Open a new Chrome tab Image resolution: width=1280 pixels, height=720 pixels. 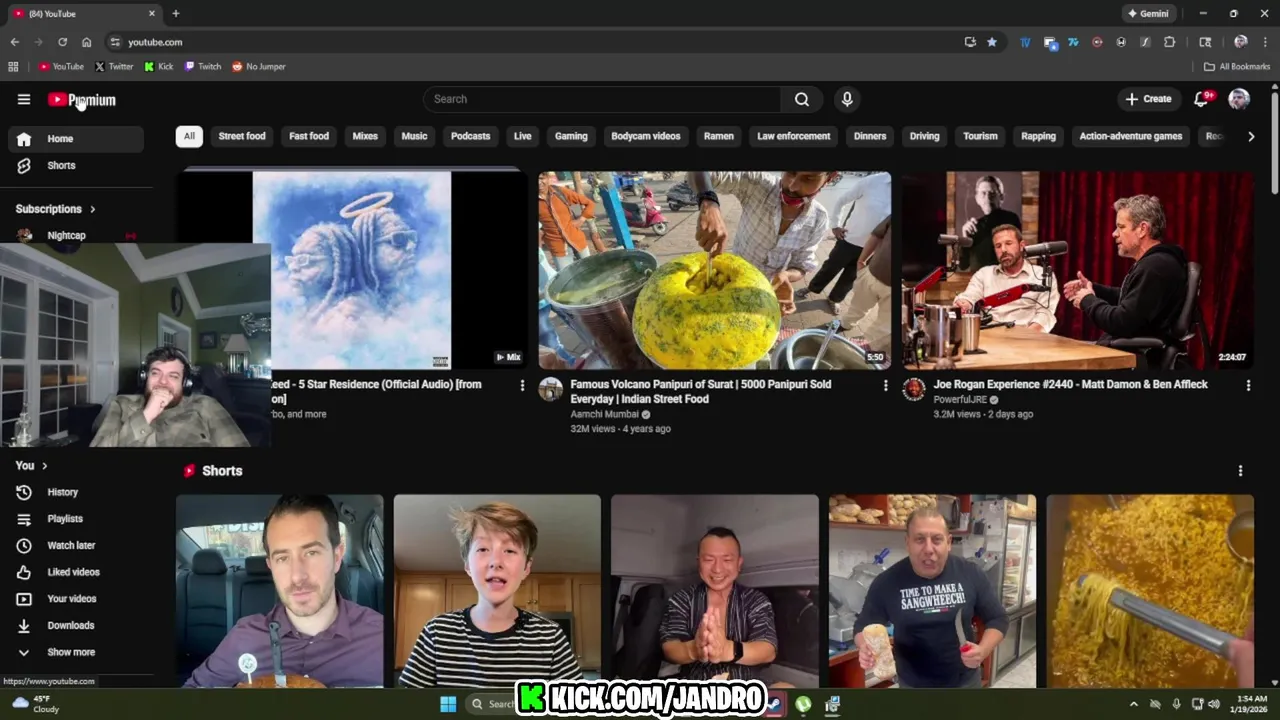click(176, 14)
